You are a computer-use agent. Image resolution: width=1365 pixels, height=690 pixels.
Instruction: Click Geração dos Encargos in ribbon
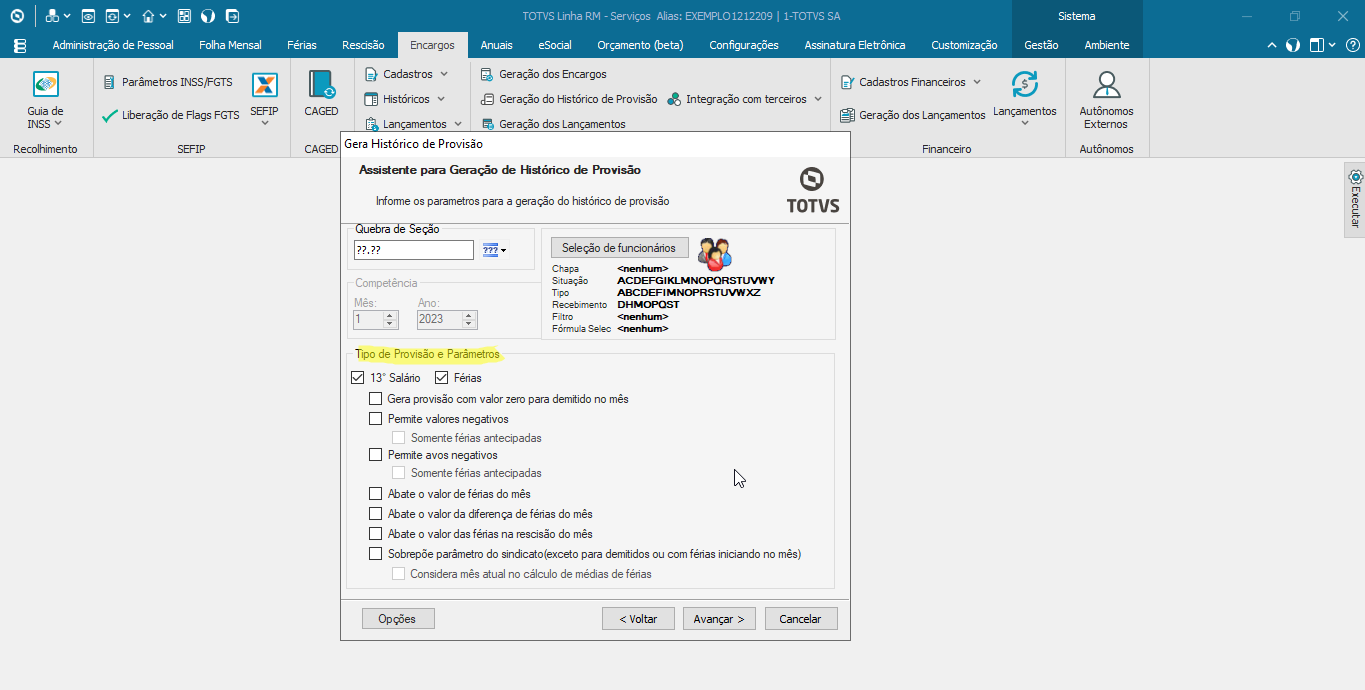click(x=543, y=74)
